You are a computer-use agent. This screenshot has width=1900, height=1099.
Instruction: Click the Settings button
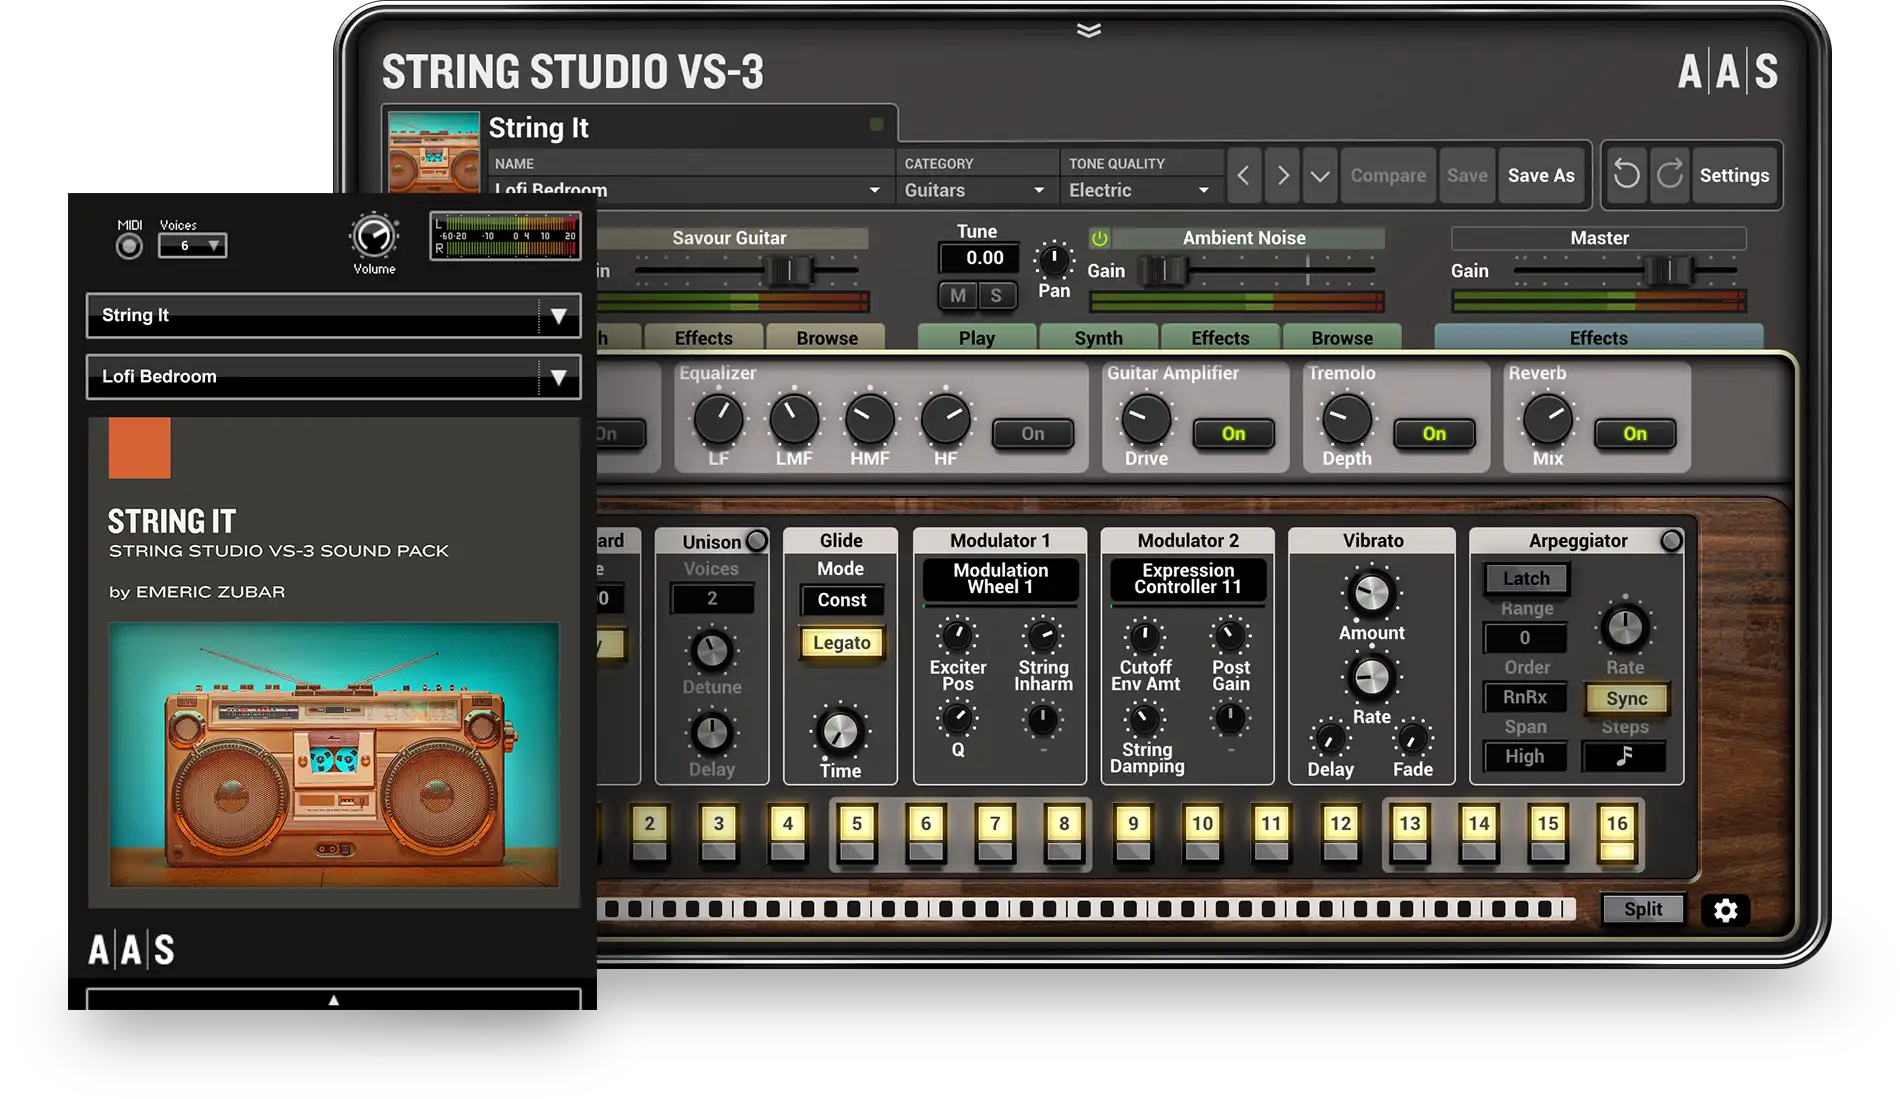tap(1734, 176)
